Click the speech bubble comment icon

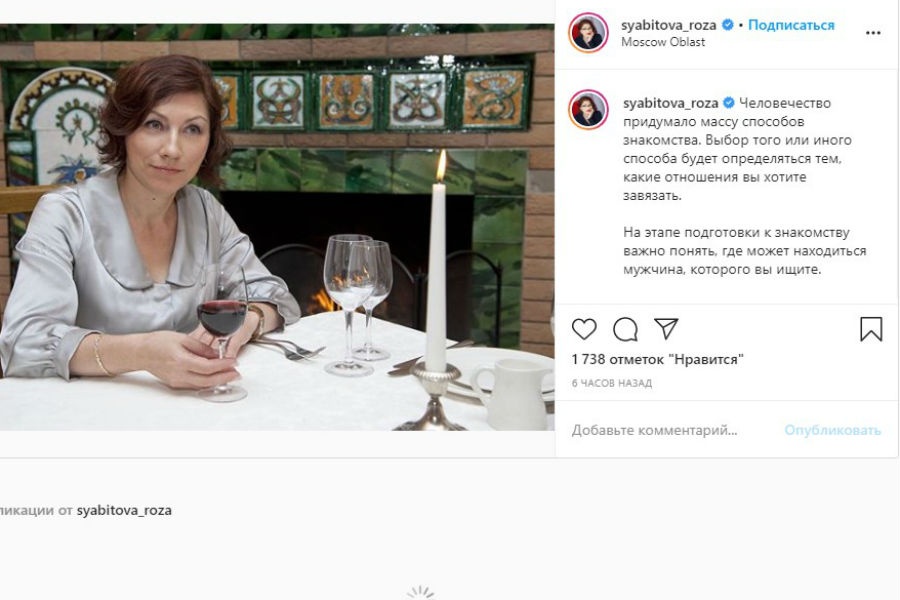point(626,329)
